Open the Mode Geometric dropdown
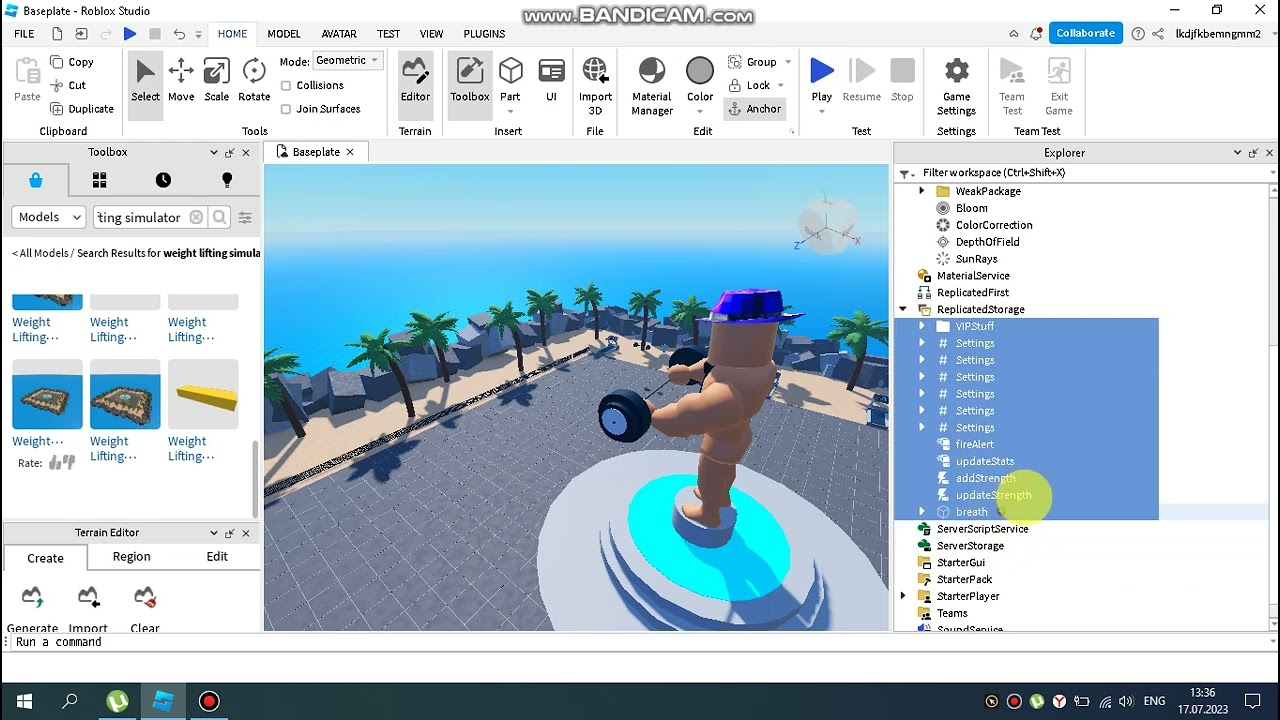The image size is (1280, 720). (347, 61)
